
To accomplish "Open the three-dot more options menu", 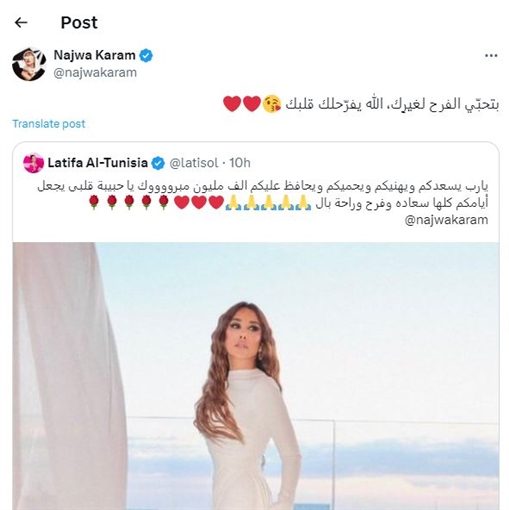I will 491,56.
